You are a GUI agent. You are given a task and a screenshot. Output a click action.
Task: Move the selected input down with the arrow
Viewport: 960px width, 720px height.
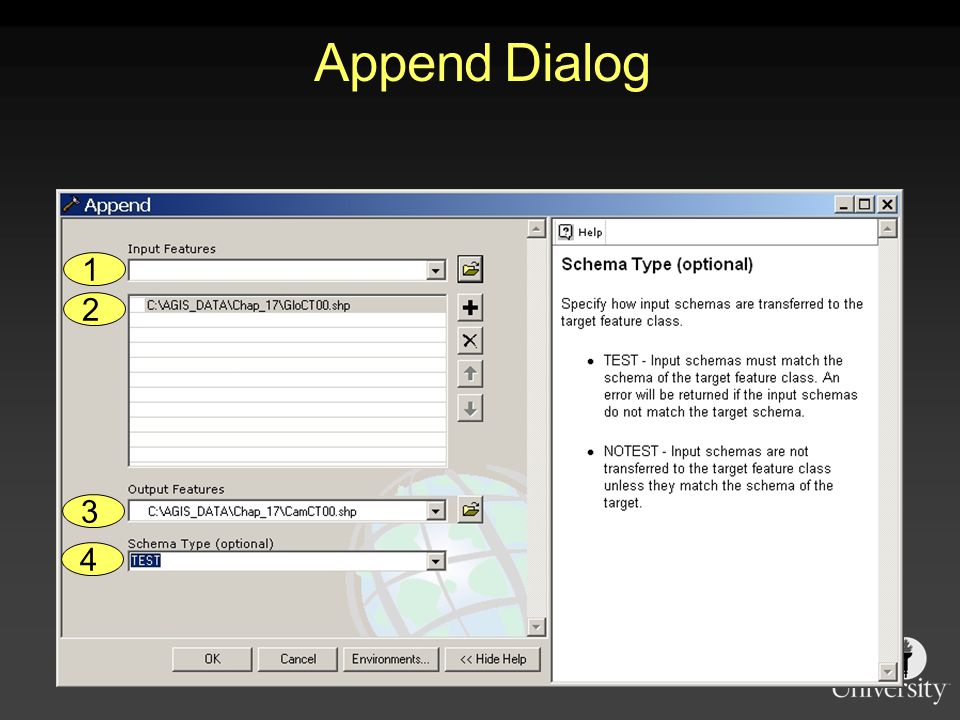(x=470, y=408)
